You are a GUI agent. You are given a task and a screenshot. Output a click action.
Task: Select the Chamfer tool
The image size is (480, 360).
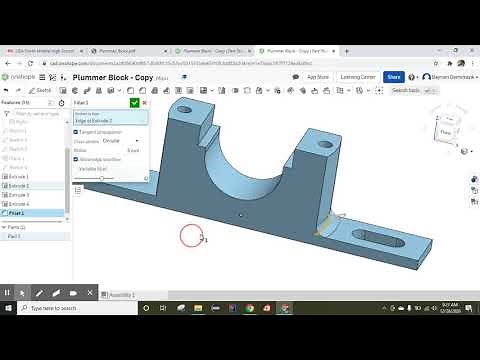click(142, 90)
